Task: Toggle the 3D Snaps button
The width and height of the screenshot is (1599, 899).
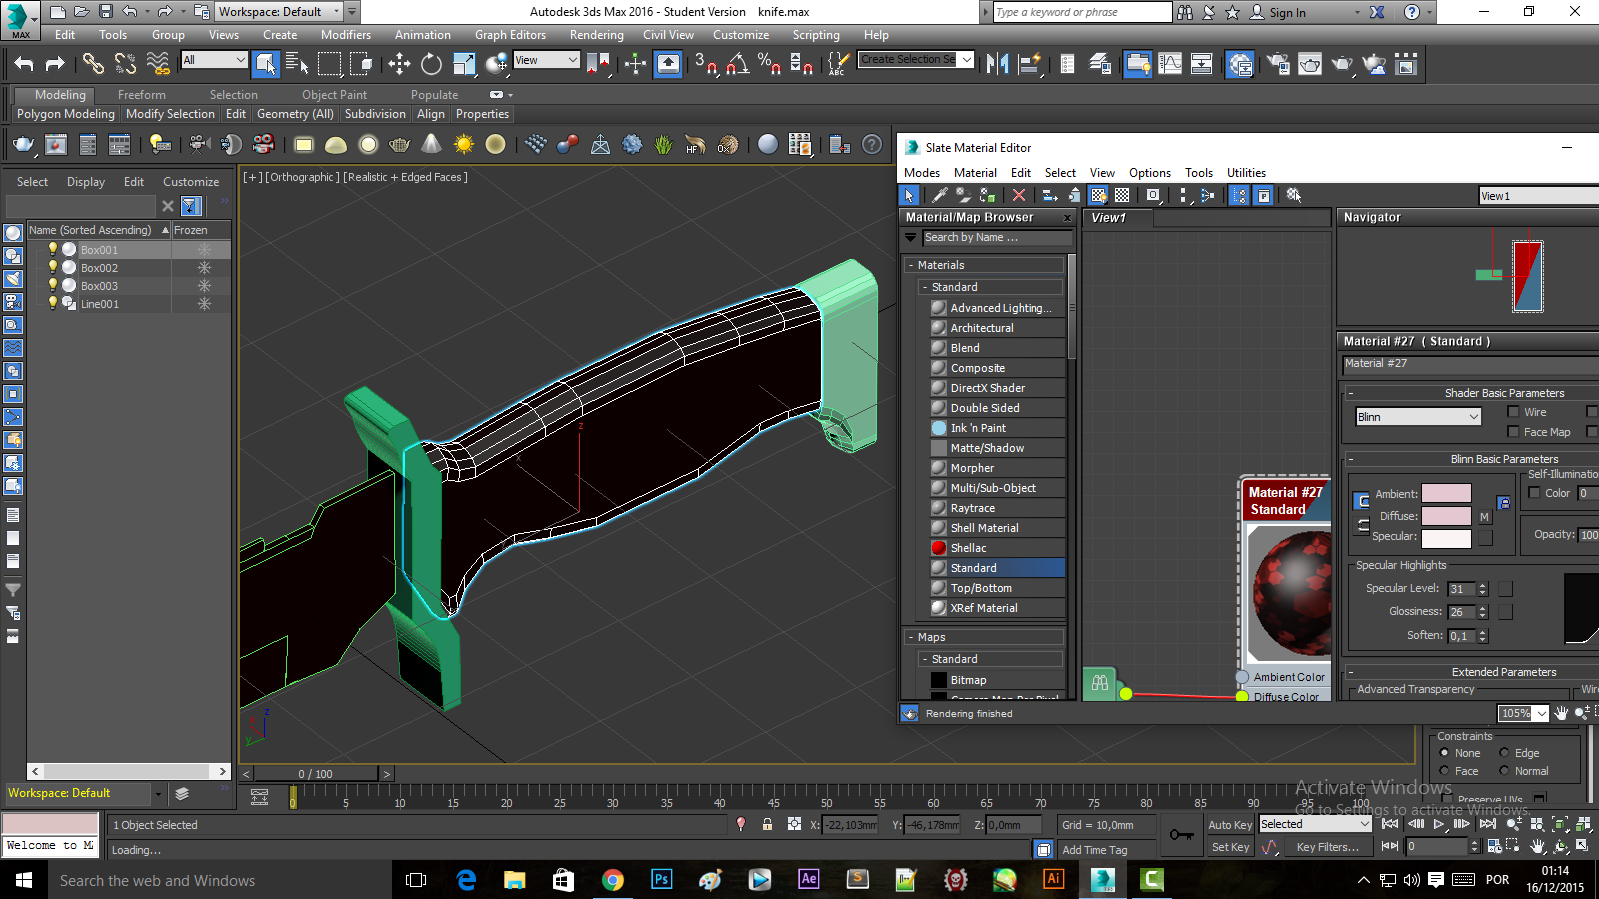Action: tap(706, 64)
